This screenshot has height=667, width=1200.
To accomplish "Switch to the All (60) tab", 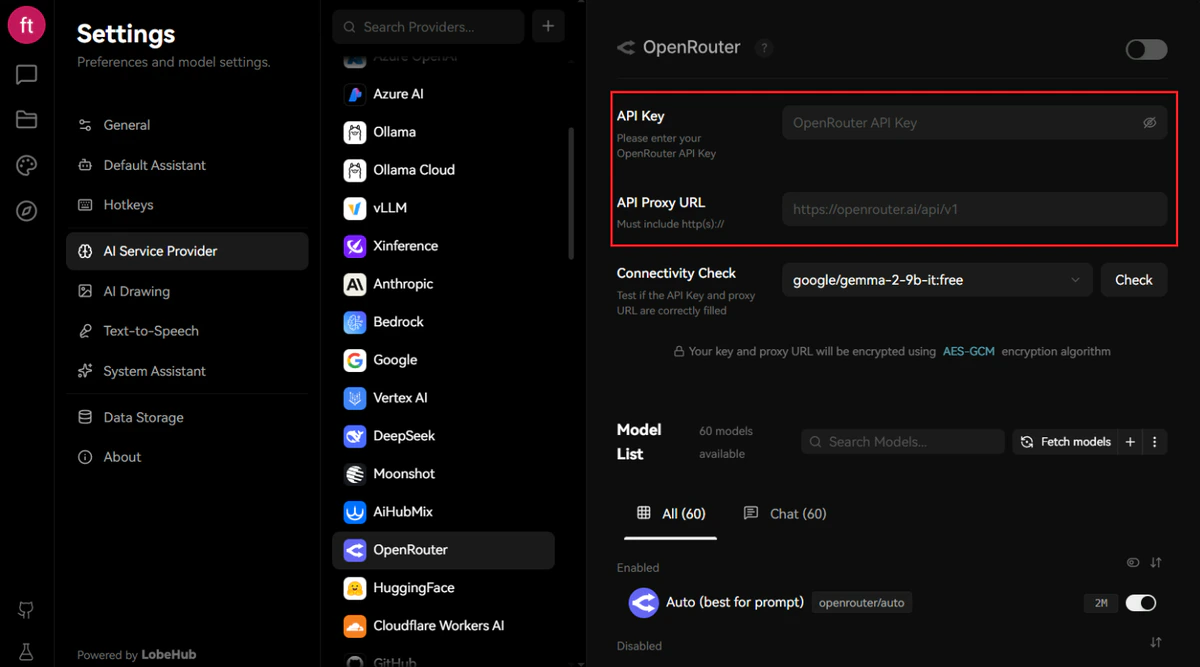I will [671, 514].
